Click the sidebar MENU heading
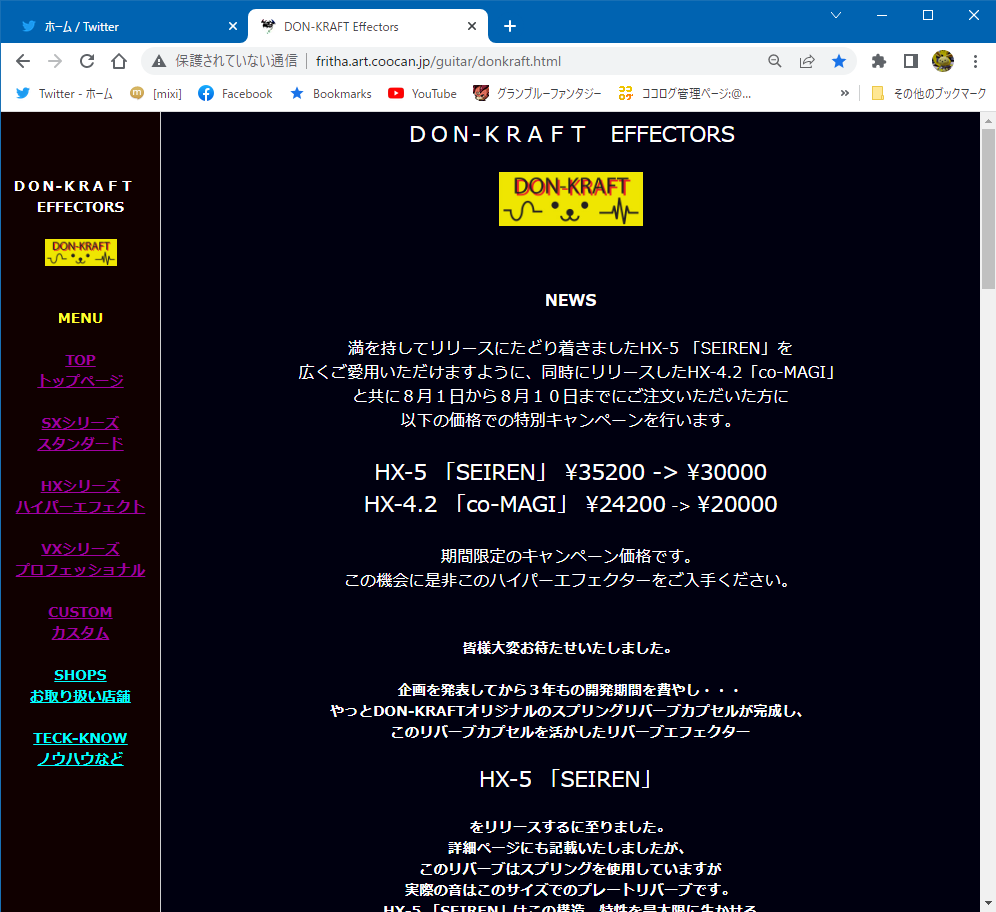 coord(81,318)
